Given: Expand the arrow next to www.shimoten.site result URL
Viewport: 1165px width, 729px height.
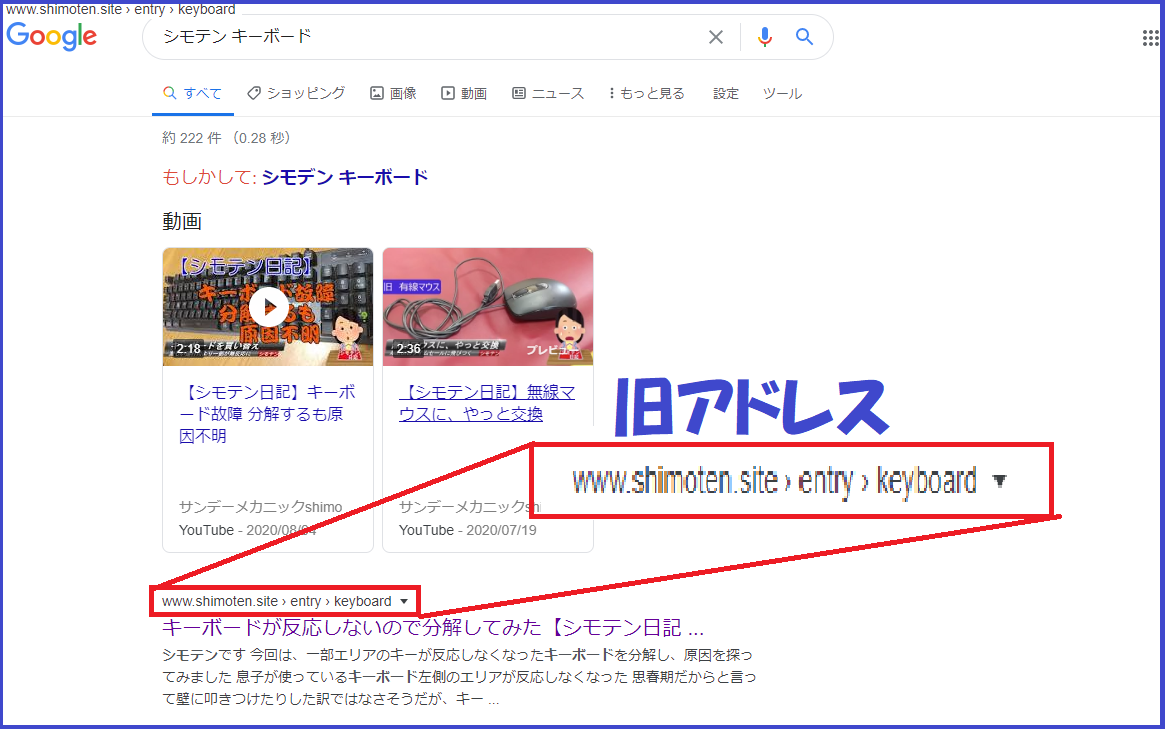Looking at the screenshot, I should pos(403,601).
